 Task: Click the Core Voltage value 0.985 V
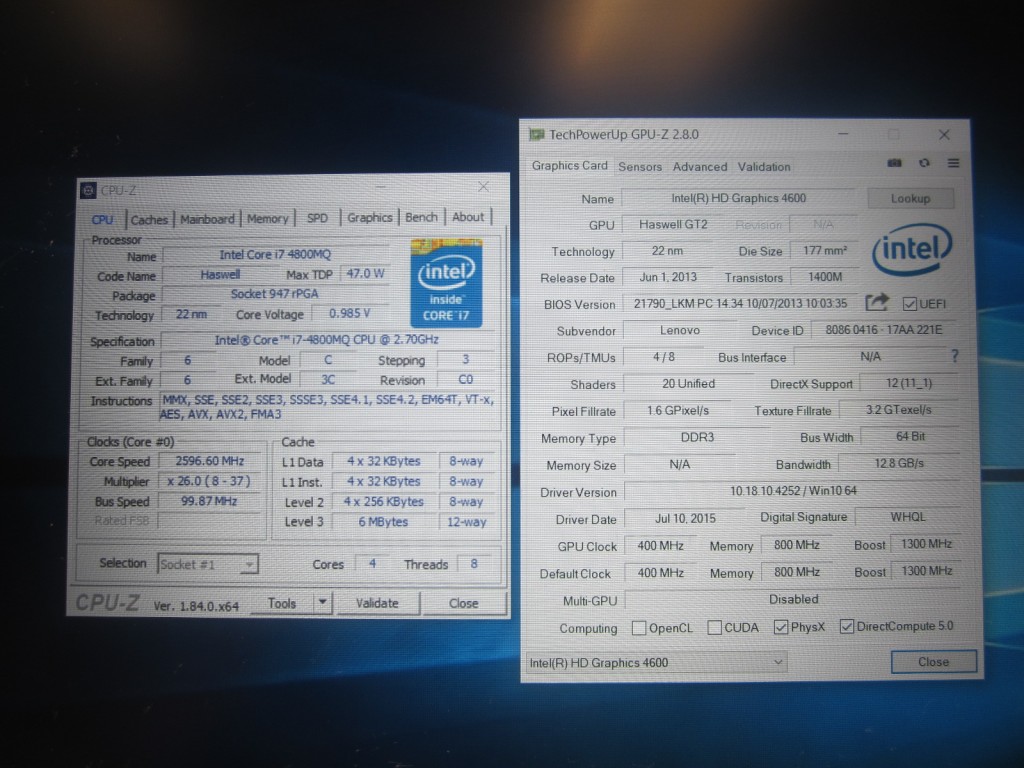pos(350,313)
